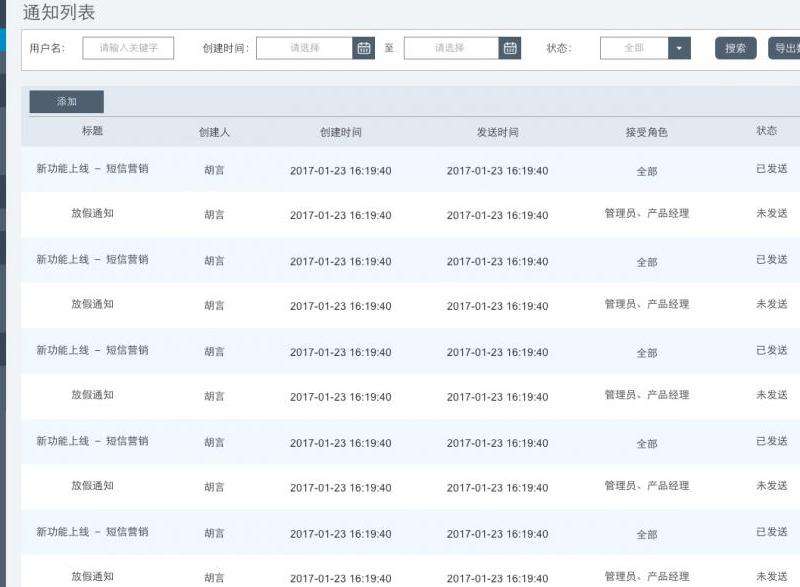
Task: Click the 用户名 keyword input field
Action: (x=128, y=48)
